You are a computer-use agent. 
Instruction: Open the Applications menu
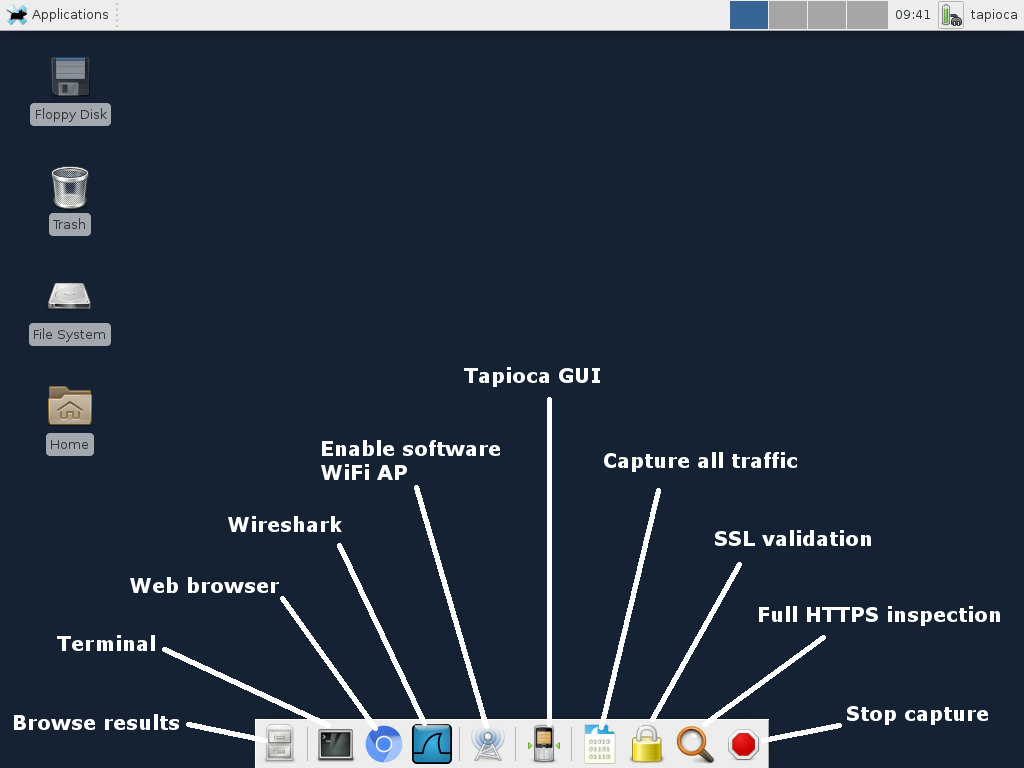tap(57, 14)
